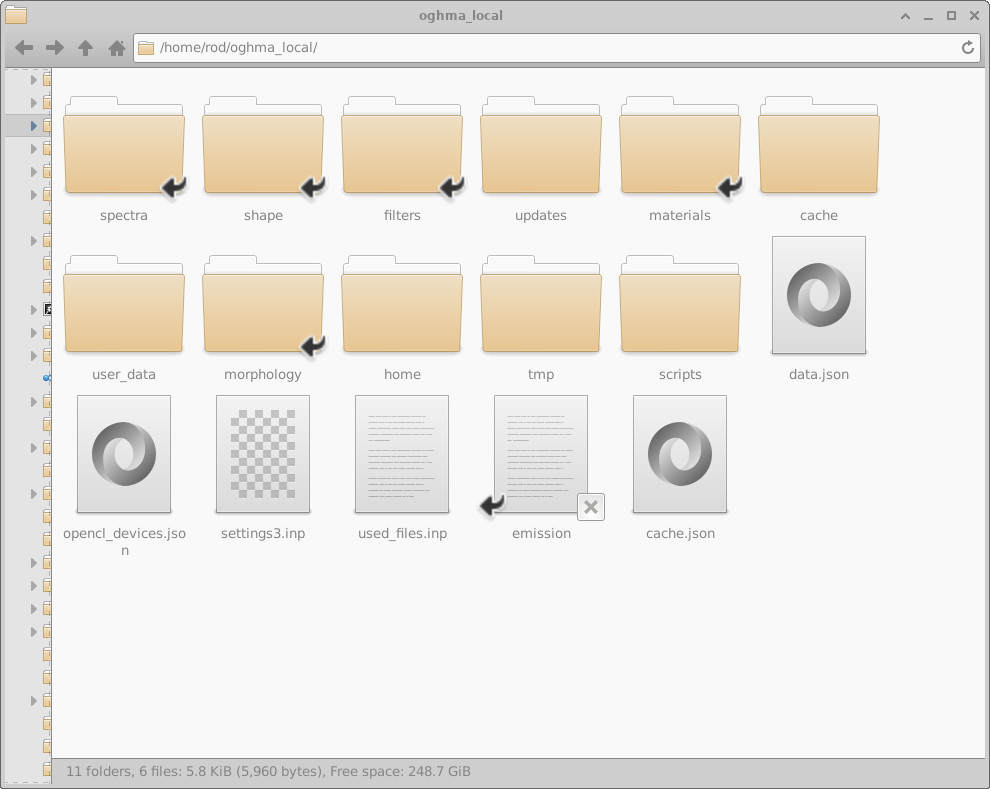Open the cache.json file
The image size is (990, 789).
click(680, 453)
